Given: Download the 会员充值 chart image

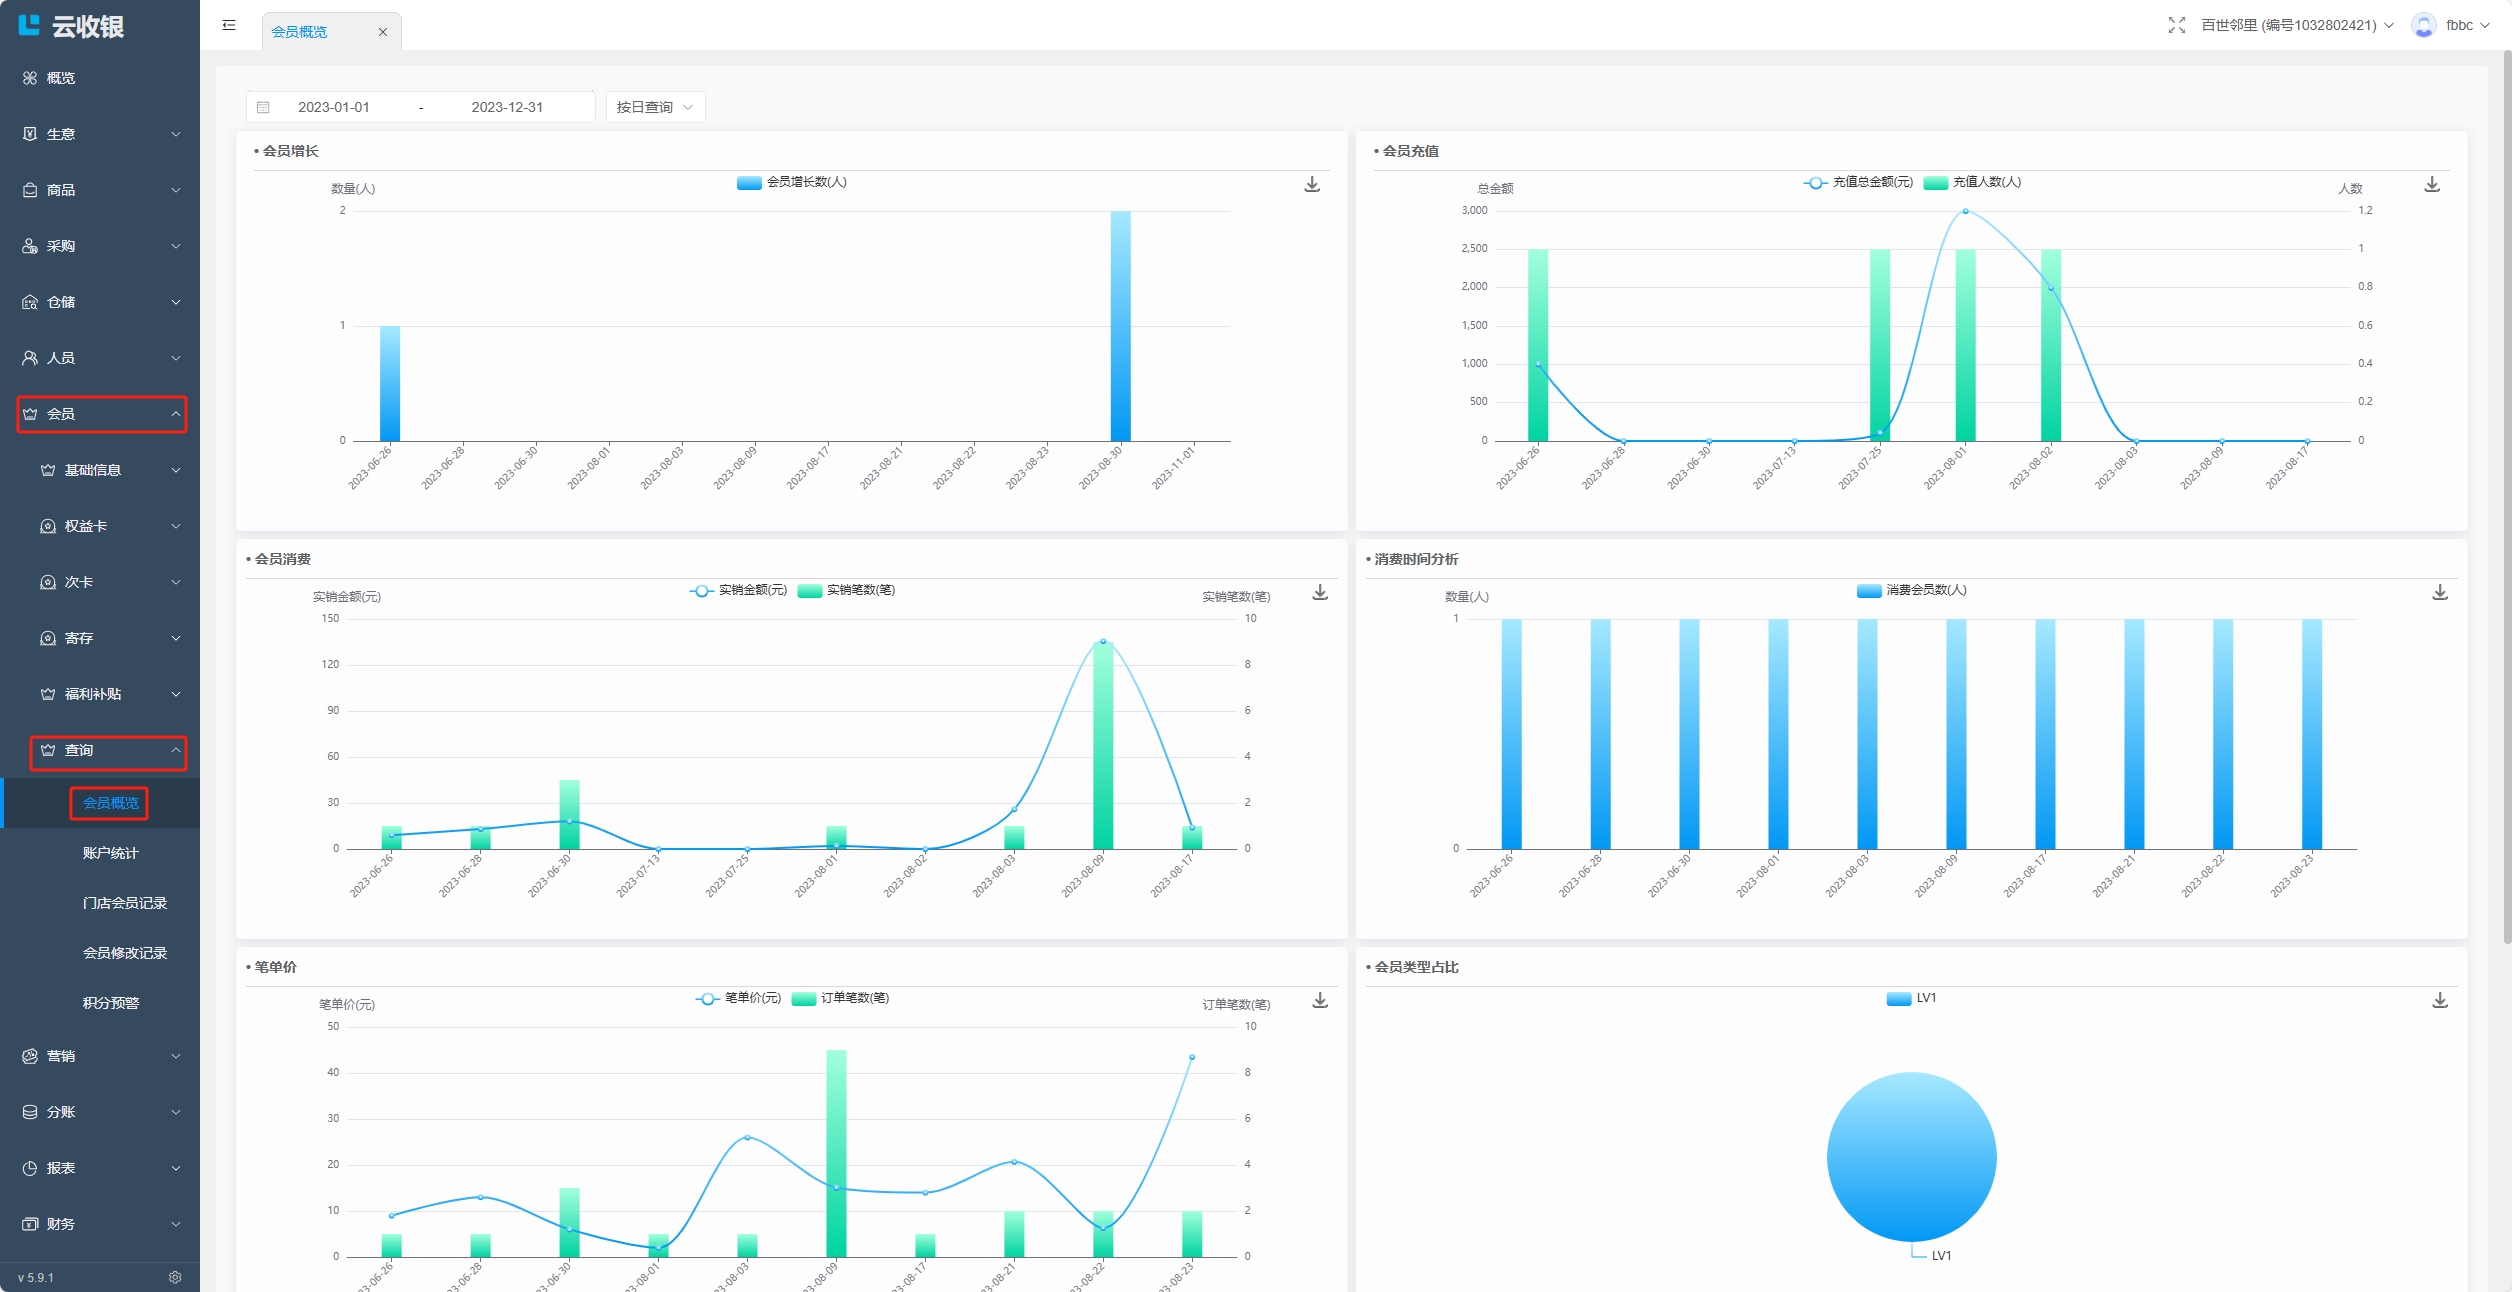Looking at the screenshot, I should (x=2432, y=185).
